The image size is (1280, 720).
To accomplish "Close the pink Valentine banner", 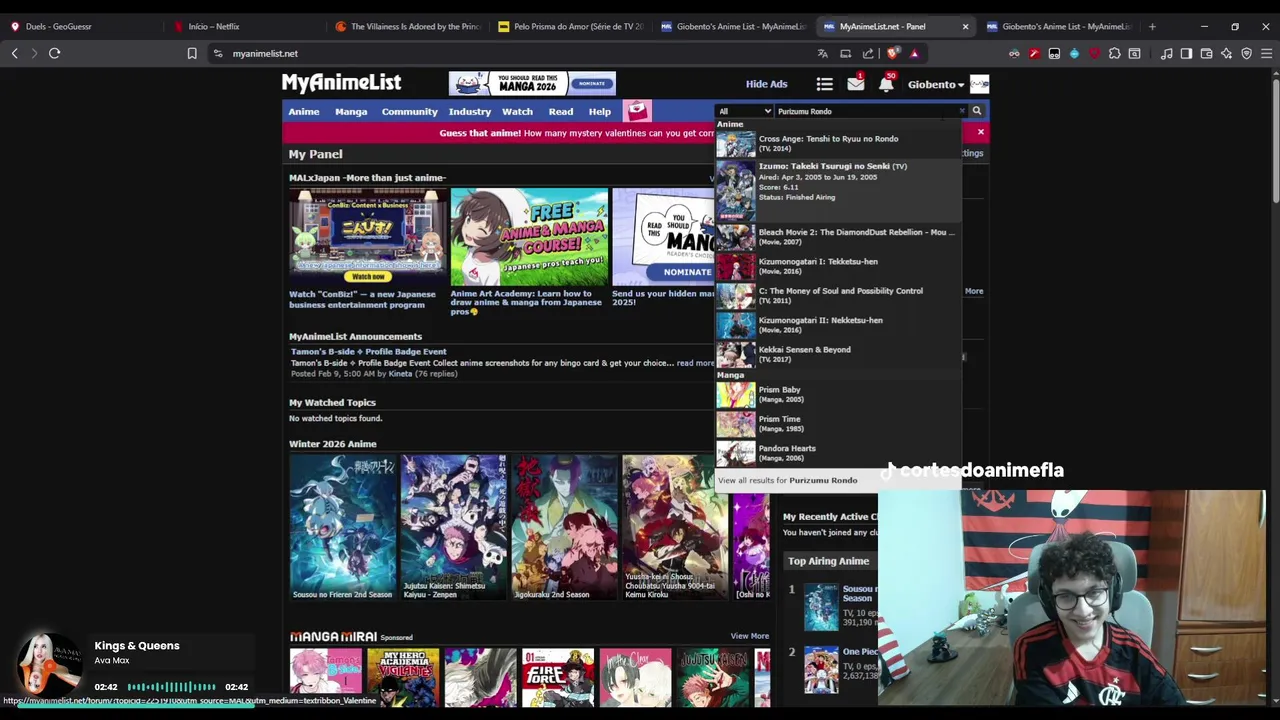I will point(980,132).
